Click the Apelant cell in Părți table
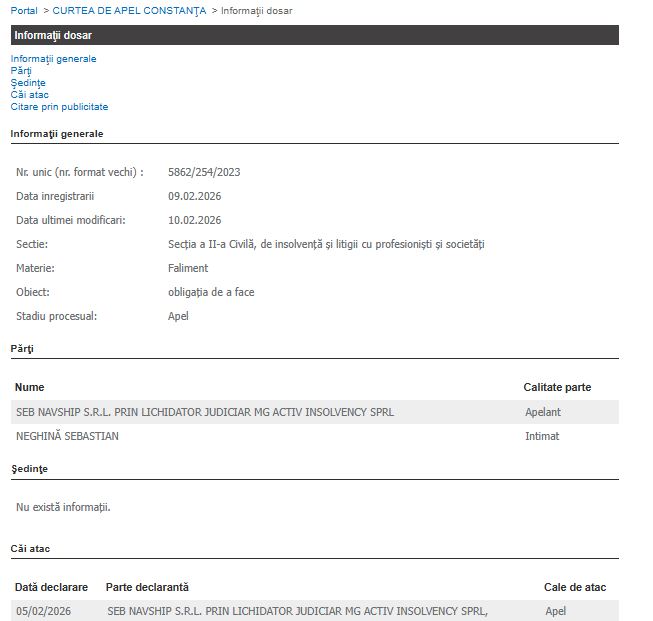 pyautogui.click(x=543, y=412)
